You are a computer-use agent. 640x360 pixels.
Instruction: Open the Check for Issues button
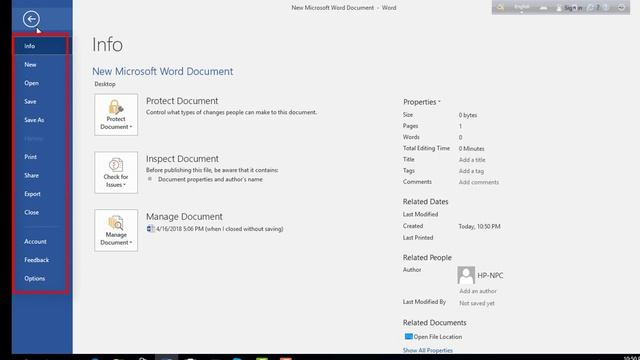point(116,173)
